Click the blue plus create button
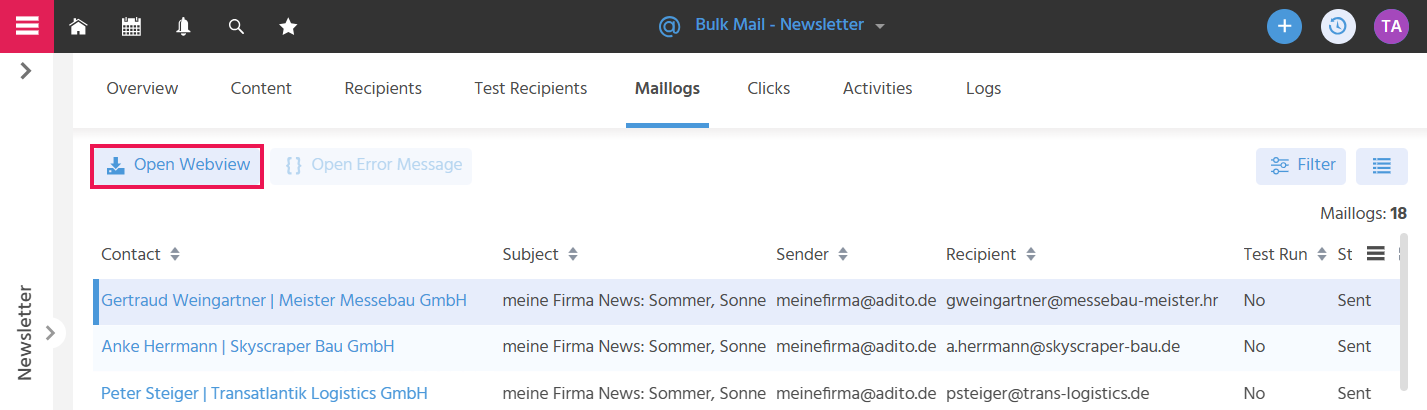 [1284, 26]
